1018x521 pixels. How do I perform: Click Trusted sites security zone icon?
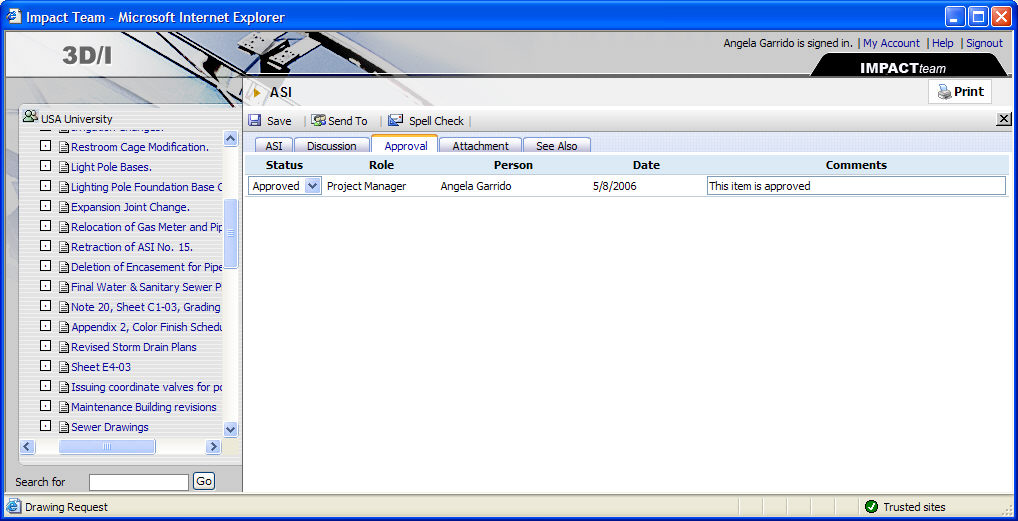871,507
